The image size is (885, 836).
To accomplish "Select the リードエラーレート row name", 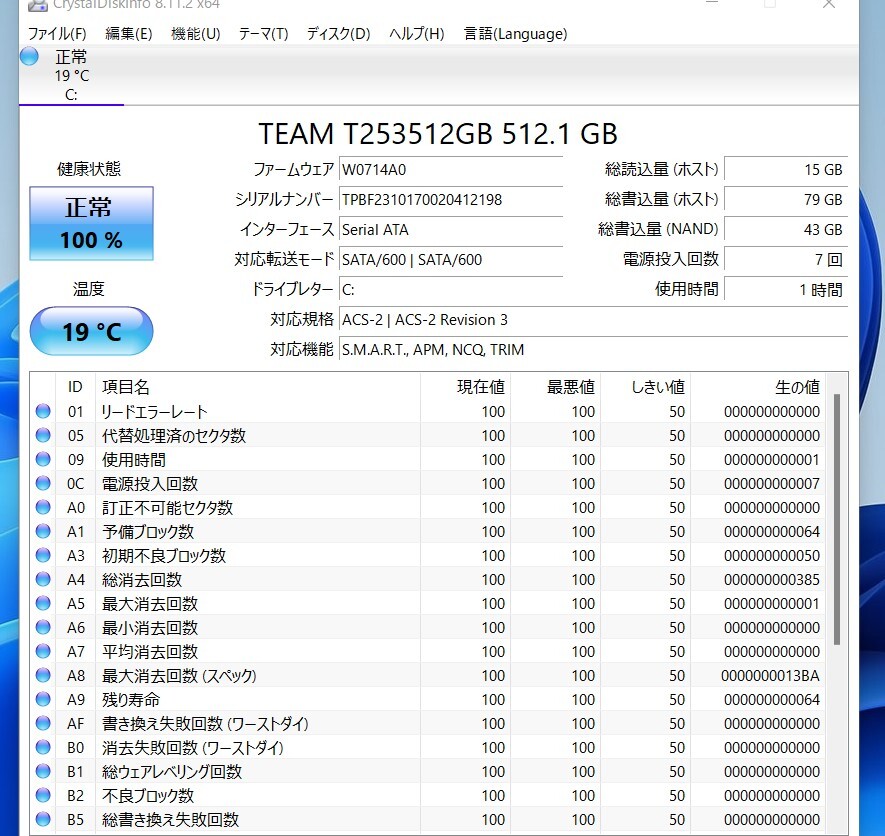I will click(154, 412).
